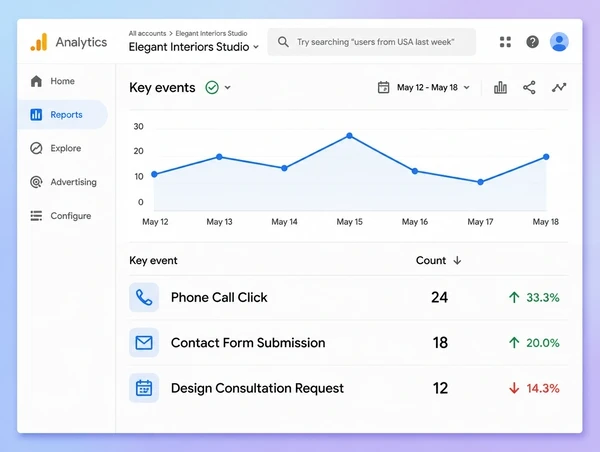Open the help question mark icon
The image size is (600, 452).
coord(532,42)
